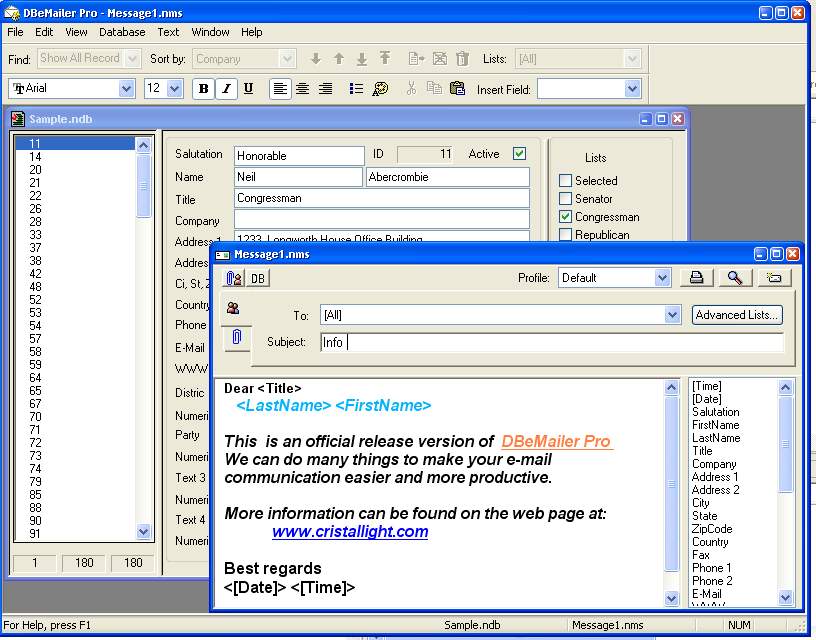Open the Database menu
The width and height of the screenshot is (816, 640).
[x=122, y=32]
